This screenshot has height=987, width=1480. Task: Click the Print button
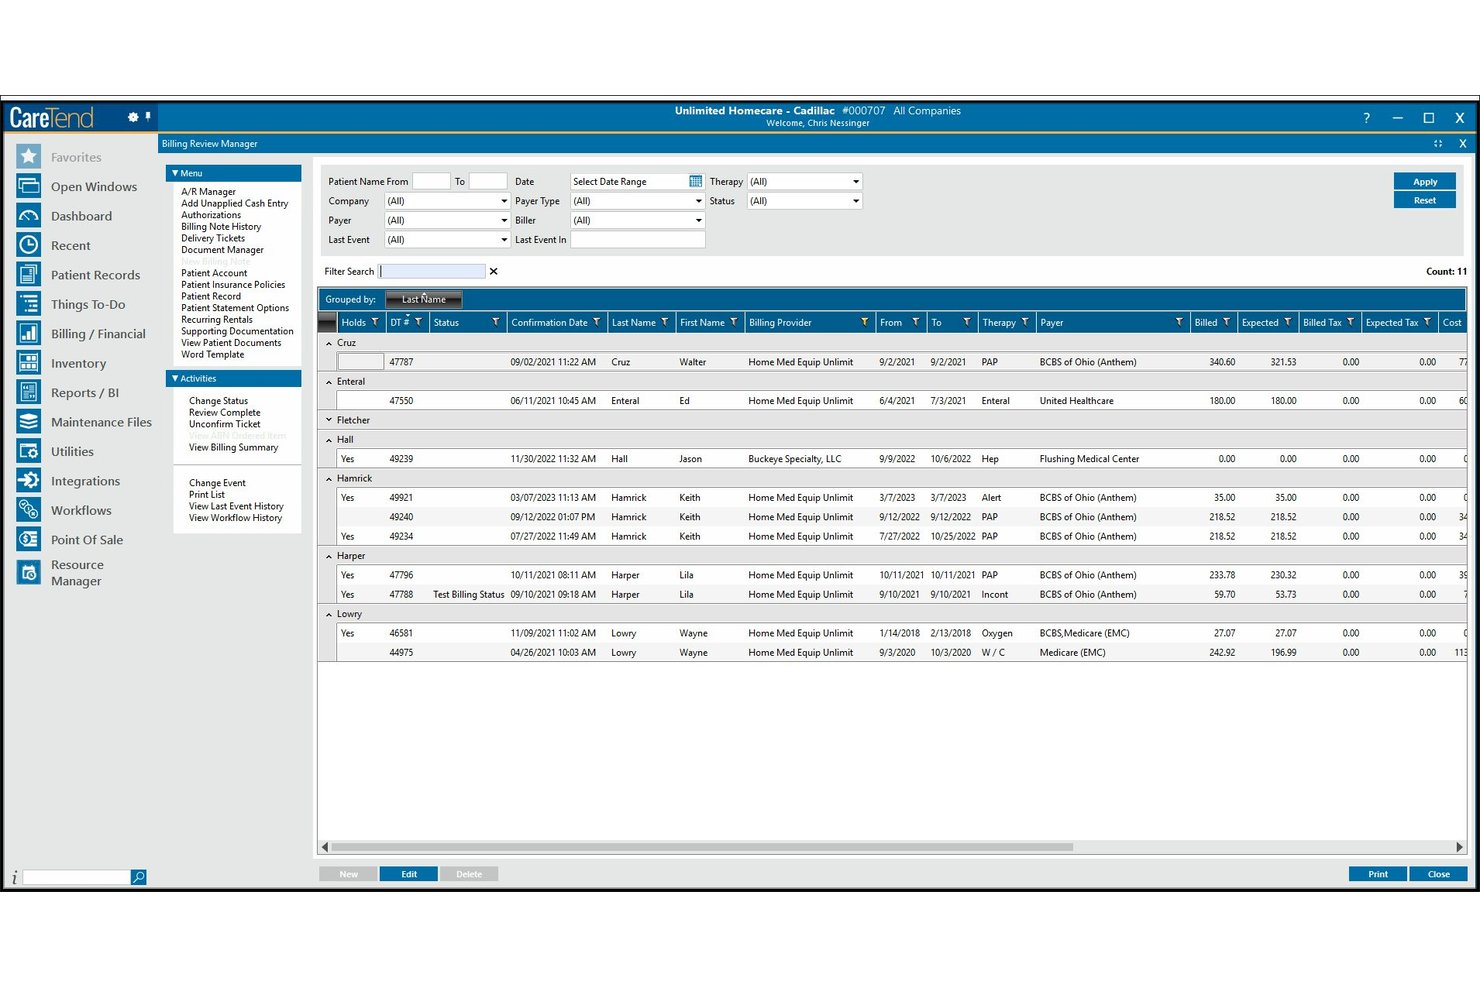1377,874
